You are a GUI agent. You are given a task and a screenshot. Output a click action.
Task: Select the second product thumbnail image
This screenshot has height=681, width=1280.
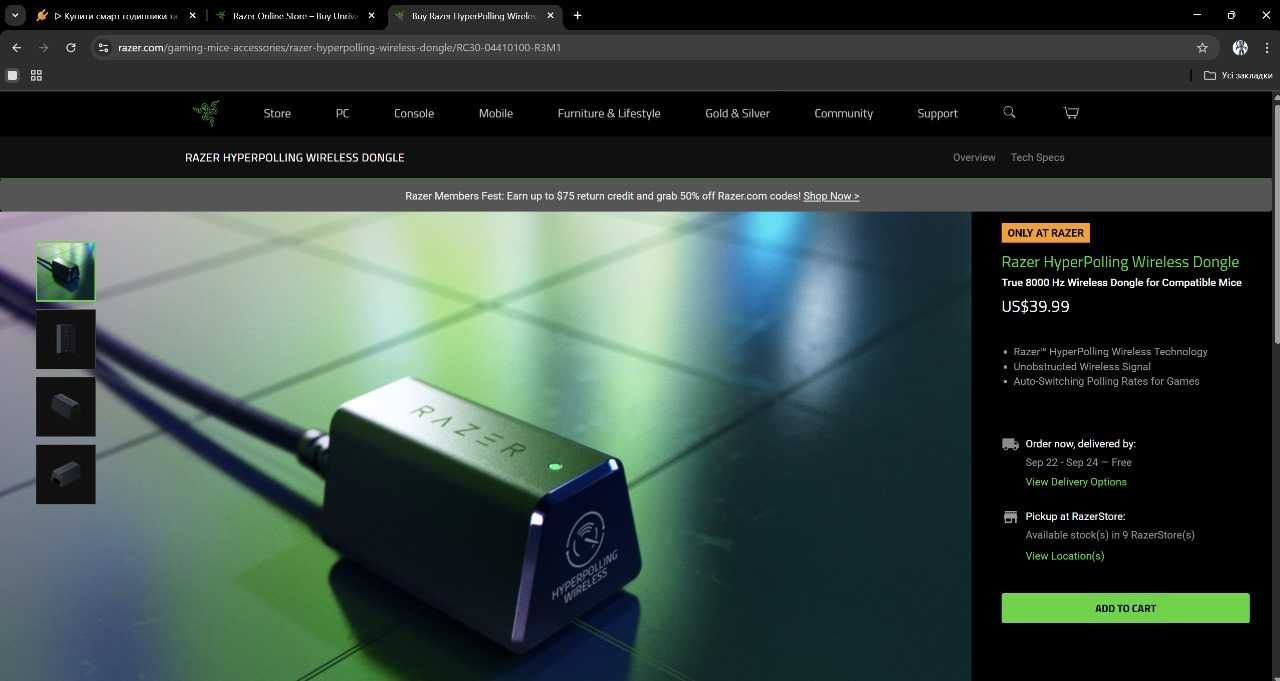click(66, 339)
